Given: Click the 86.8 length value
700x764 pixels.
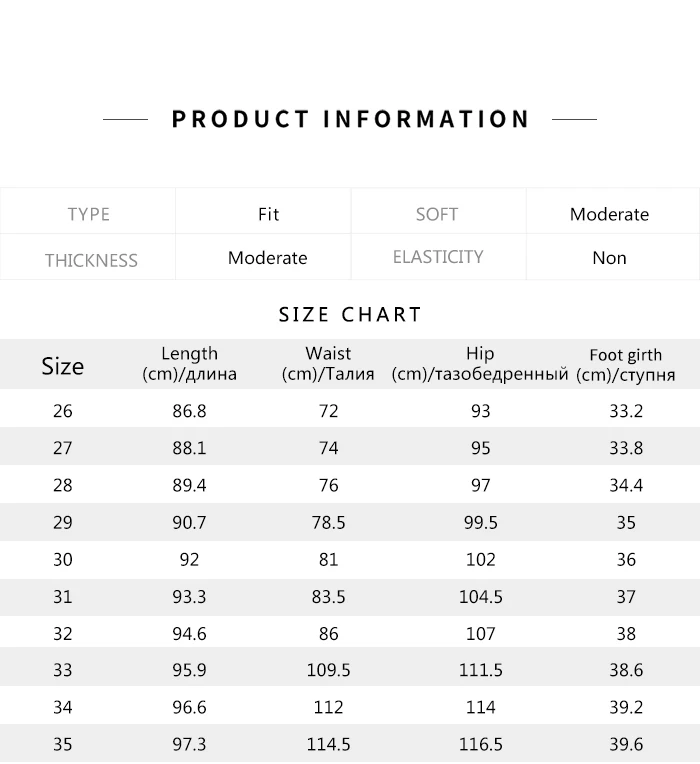Looking at the screenshot, I should coord(189,411).
